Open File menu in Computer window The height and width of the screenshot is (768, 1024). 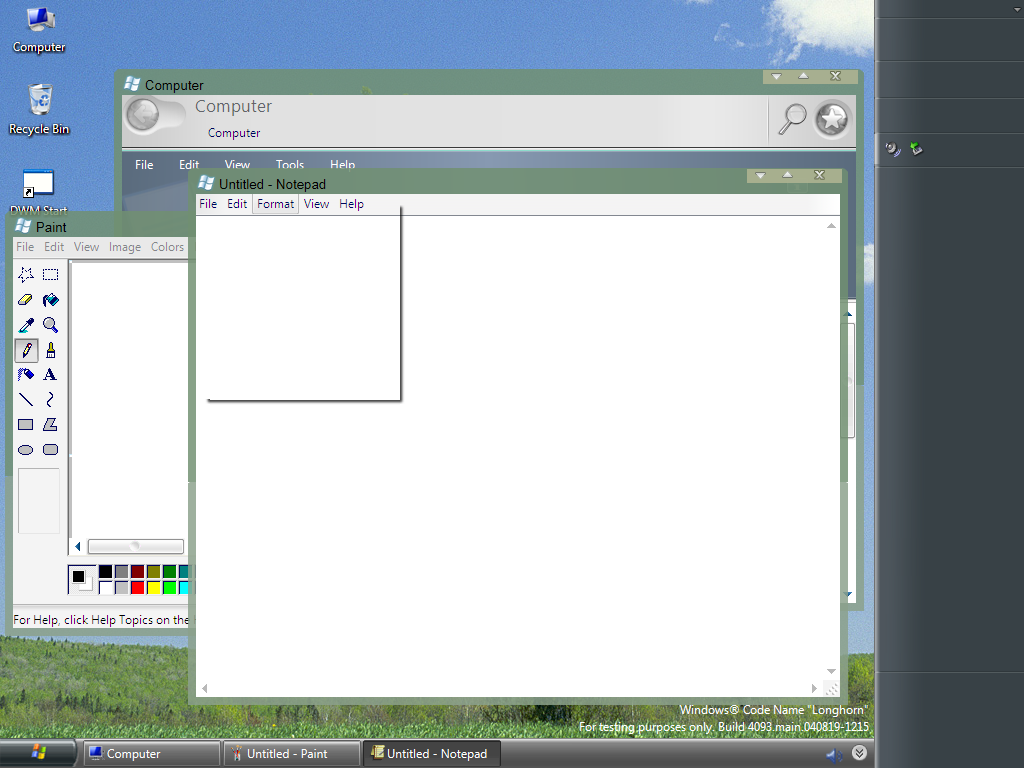point(144,165)
